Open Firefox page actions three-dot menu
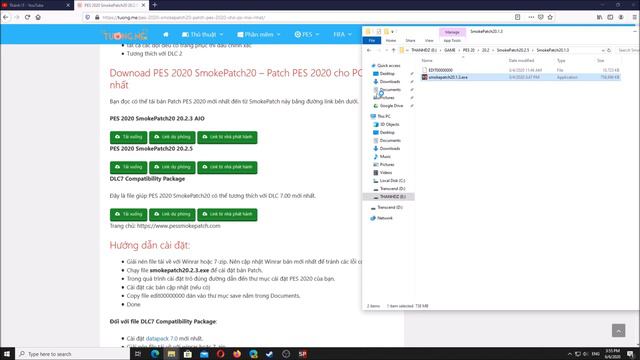 click(531, 17)
